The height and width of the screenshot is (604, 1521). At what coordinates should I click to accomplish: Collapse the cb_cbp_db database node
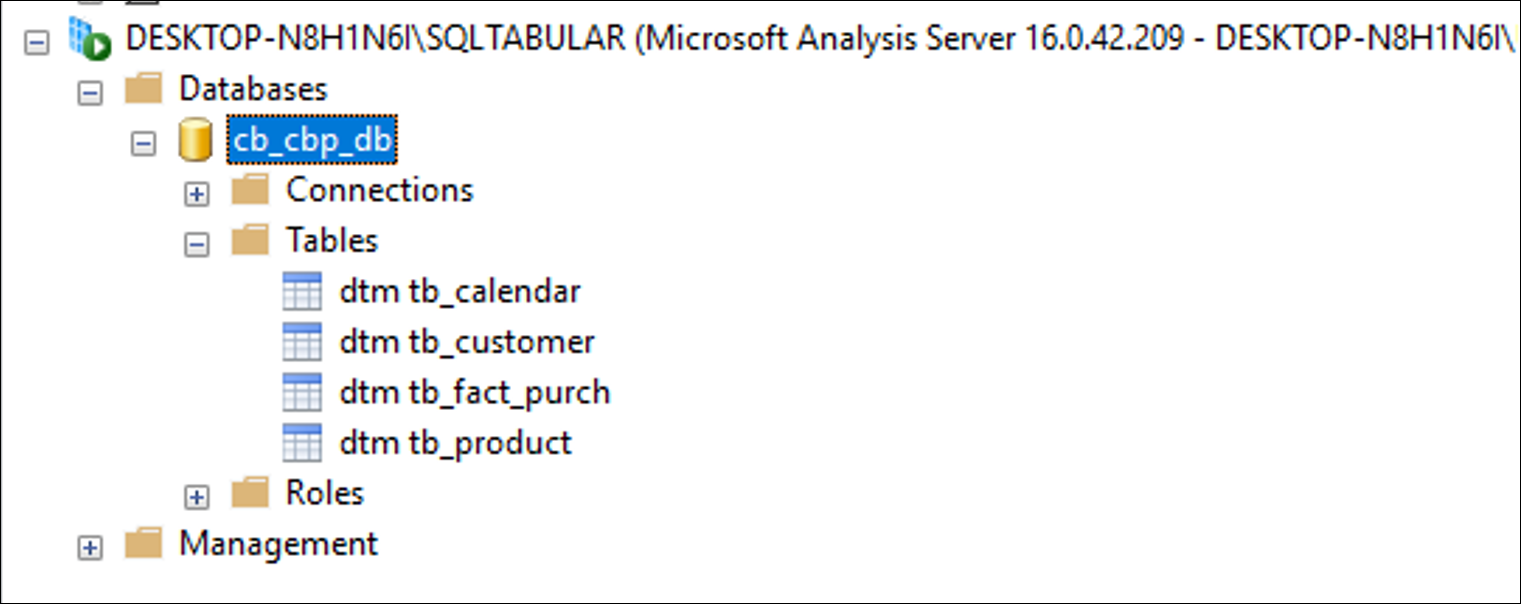(x=144, y=143)
